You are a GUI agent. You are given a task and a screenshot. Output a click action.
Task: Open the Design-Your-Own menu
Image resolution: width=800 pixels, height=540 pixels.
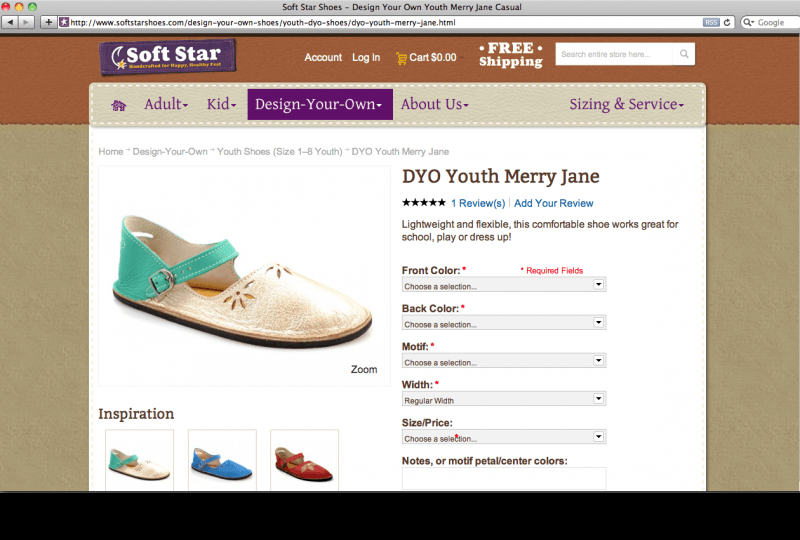(319, 104)
